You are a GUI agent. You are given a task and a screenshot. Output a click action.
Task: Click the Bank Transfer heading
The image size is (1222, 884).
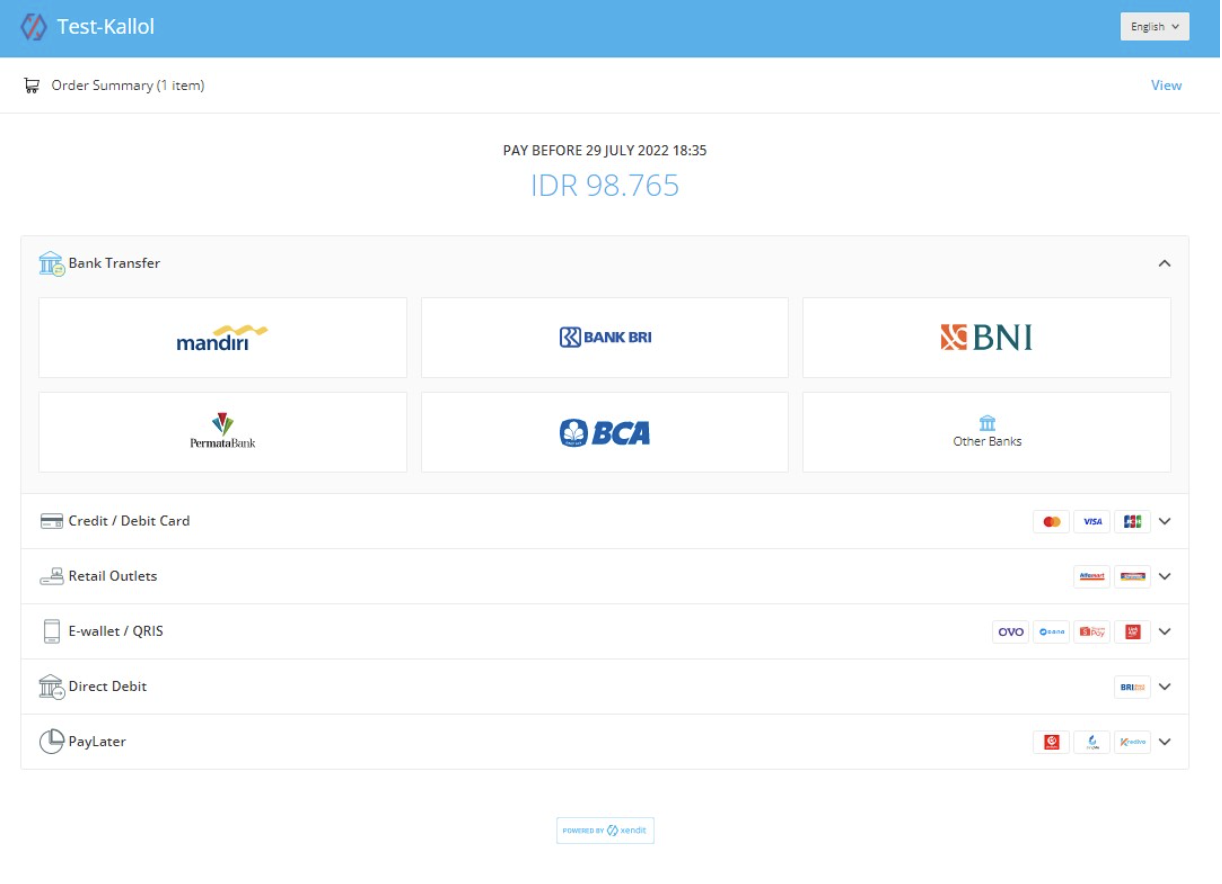[x=114, y=263]
